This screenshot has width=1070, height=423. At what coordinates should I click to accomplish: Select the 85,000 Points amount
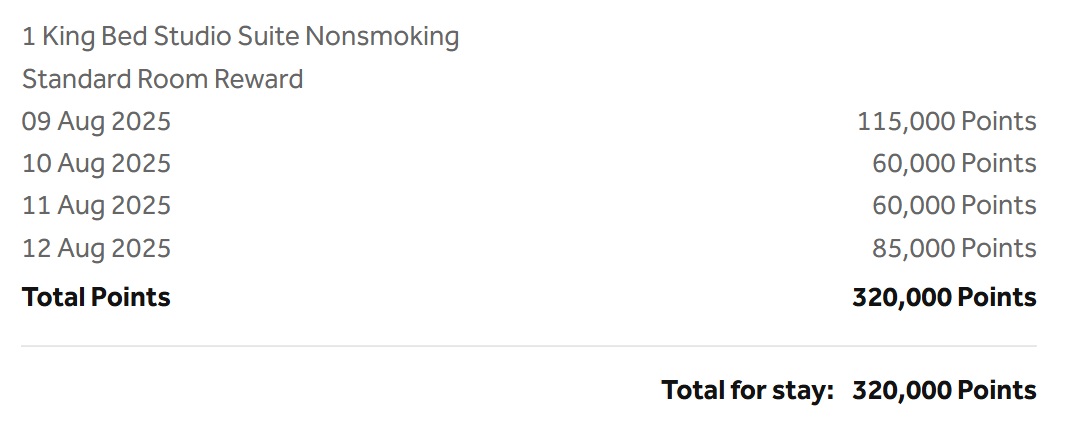tap(954, 248)
